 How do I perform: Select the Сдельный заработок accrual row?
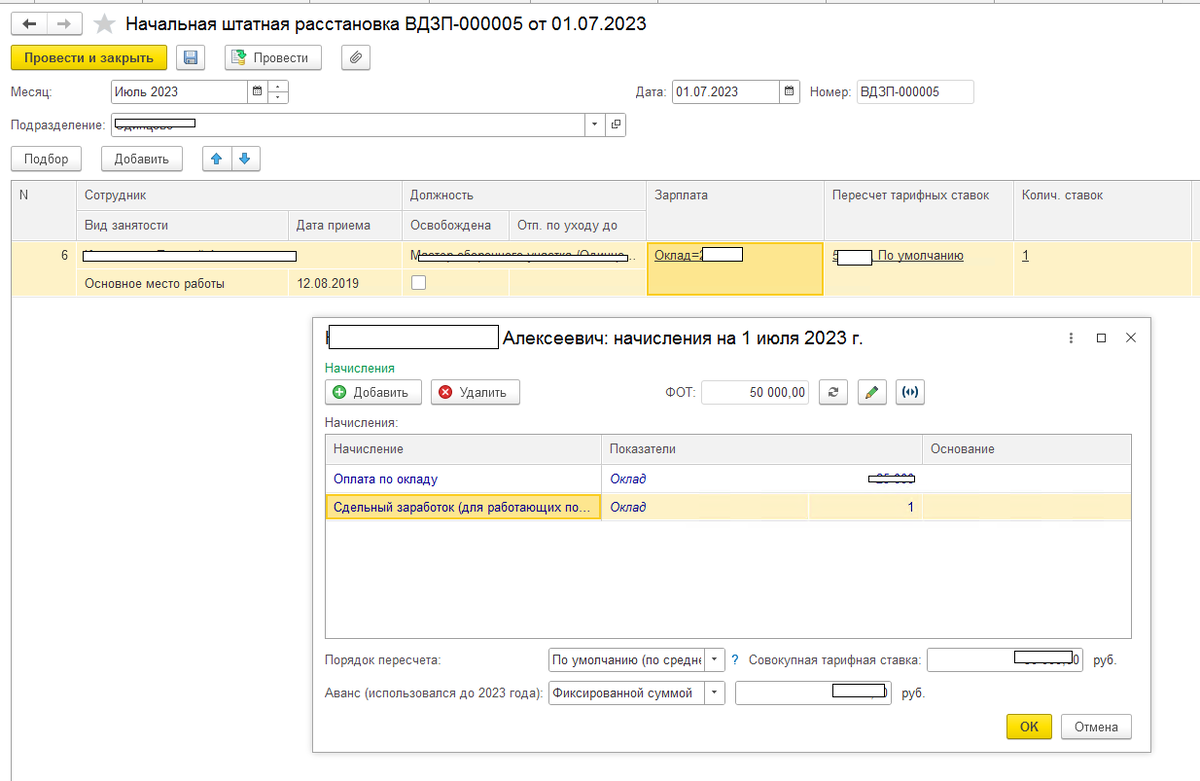[x=728, y=507]
